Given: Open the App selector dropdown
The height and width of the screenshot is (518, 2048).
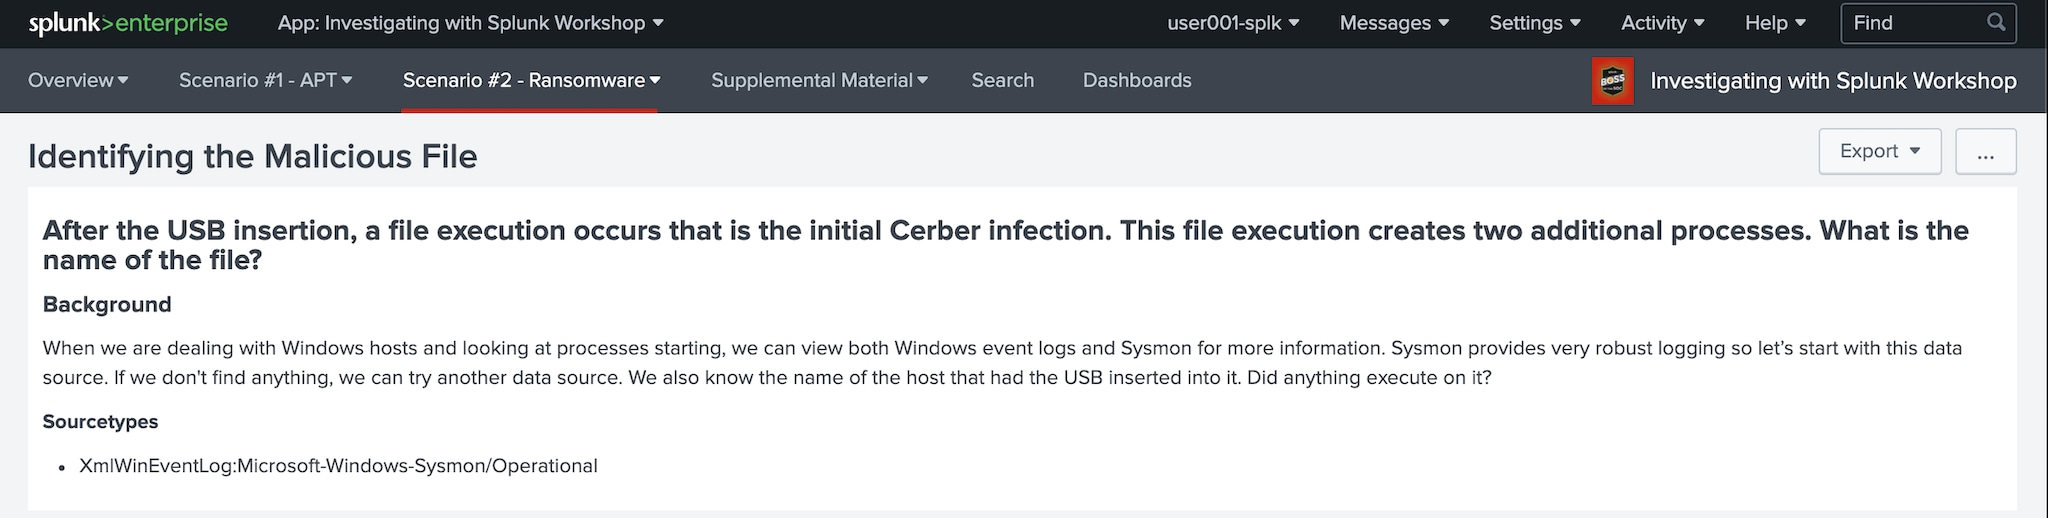Looking at the screenshot, I should 470,23.
